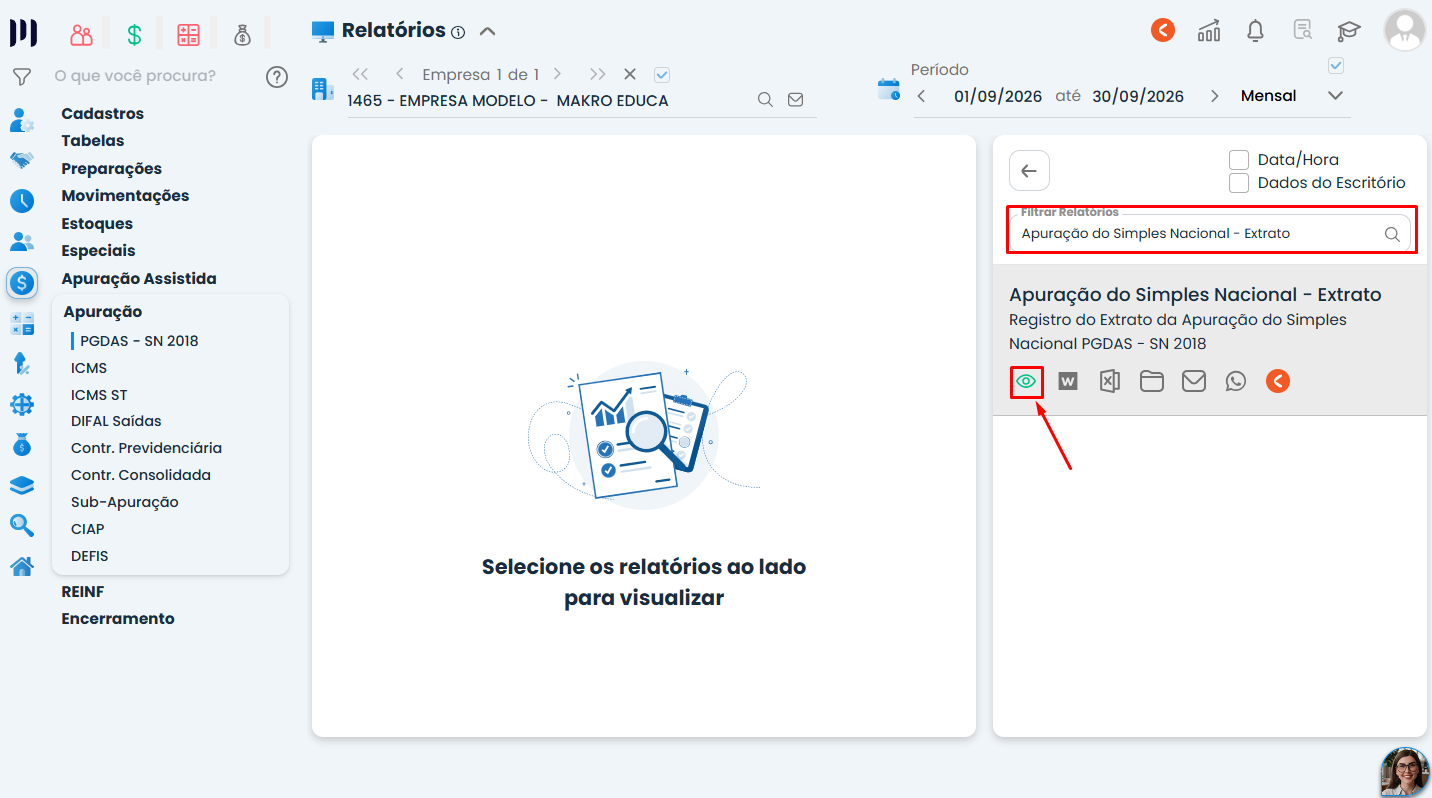Enable the Dados do Escritório checkbox
The width and height of the screenshot is (1432, 798).
[1239, 183]
